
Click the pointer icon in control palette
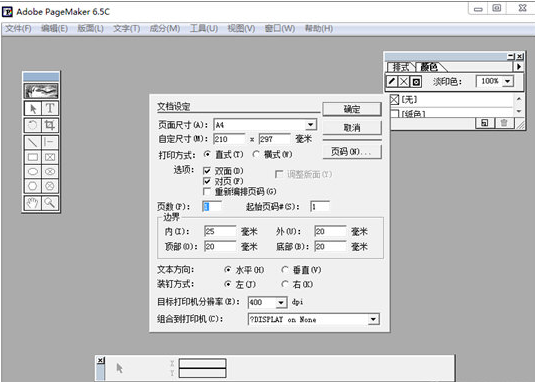click(119, 368)
